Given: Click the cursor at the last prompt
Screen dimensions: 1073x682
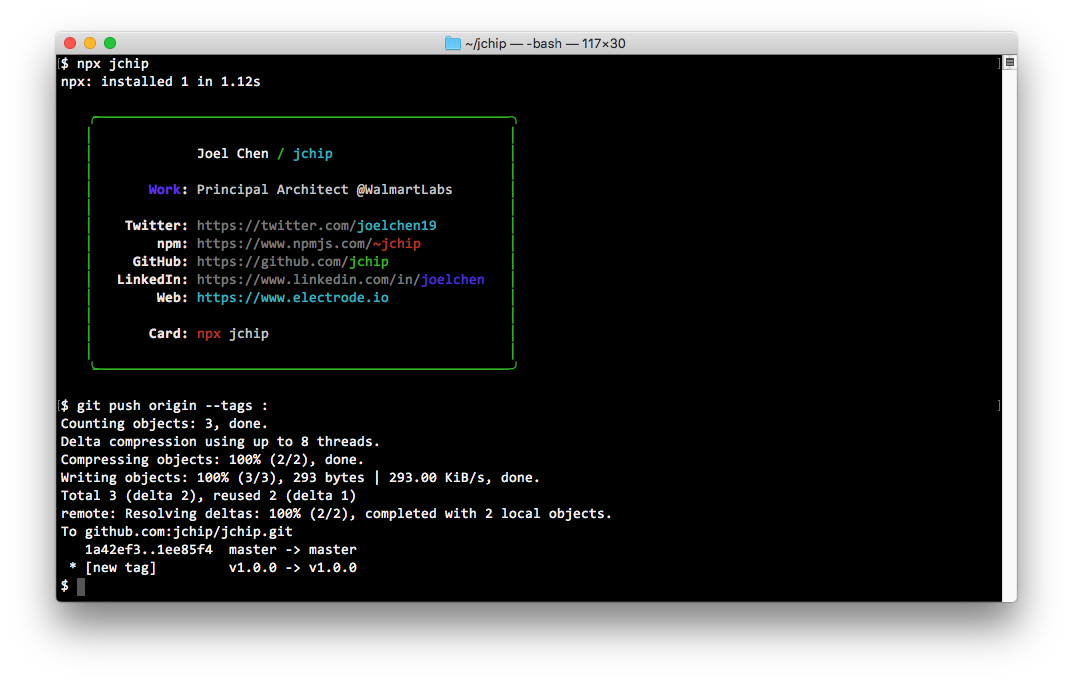Looking at the screenshot, I should [81, 586].
